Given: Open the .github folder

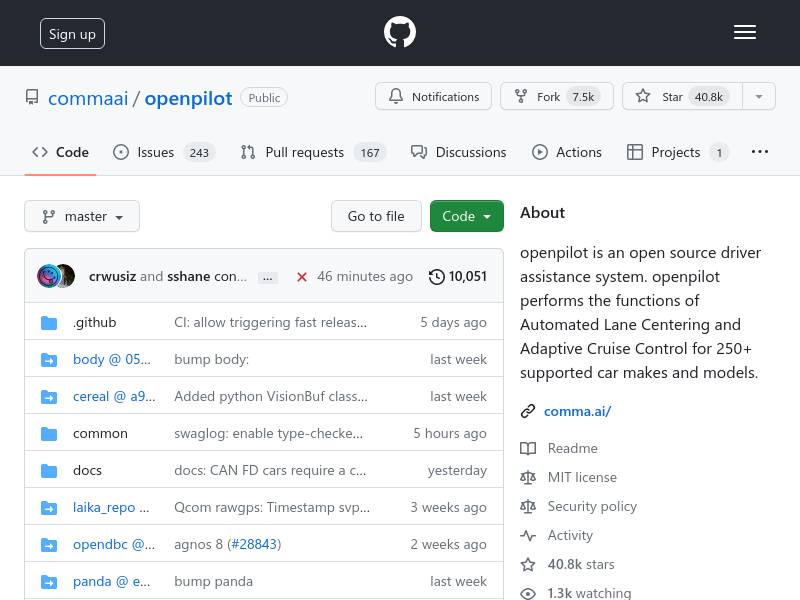Looking at the screenshot, I should click(x=94, y=322).
